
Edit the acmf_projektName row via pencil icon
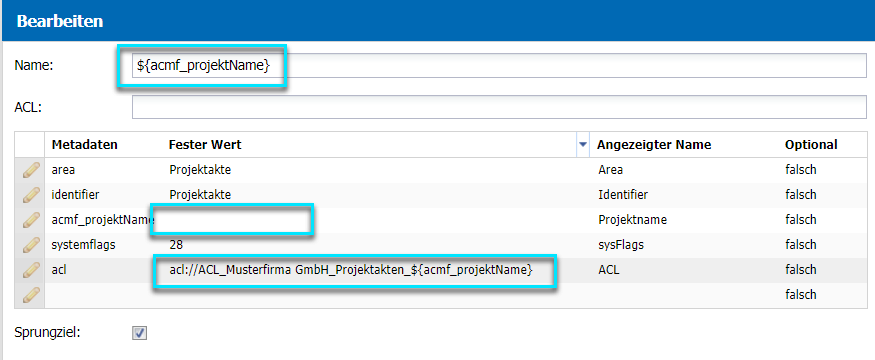[x=31, y=220]
